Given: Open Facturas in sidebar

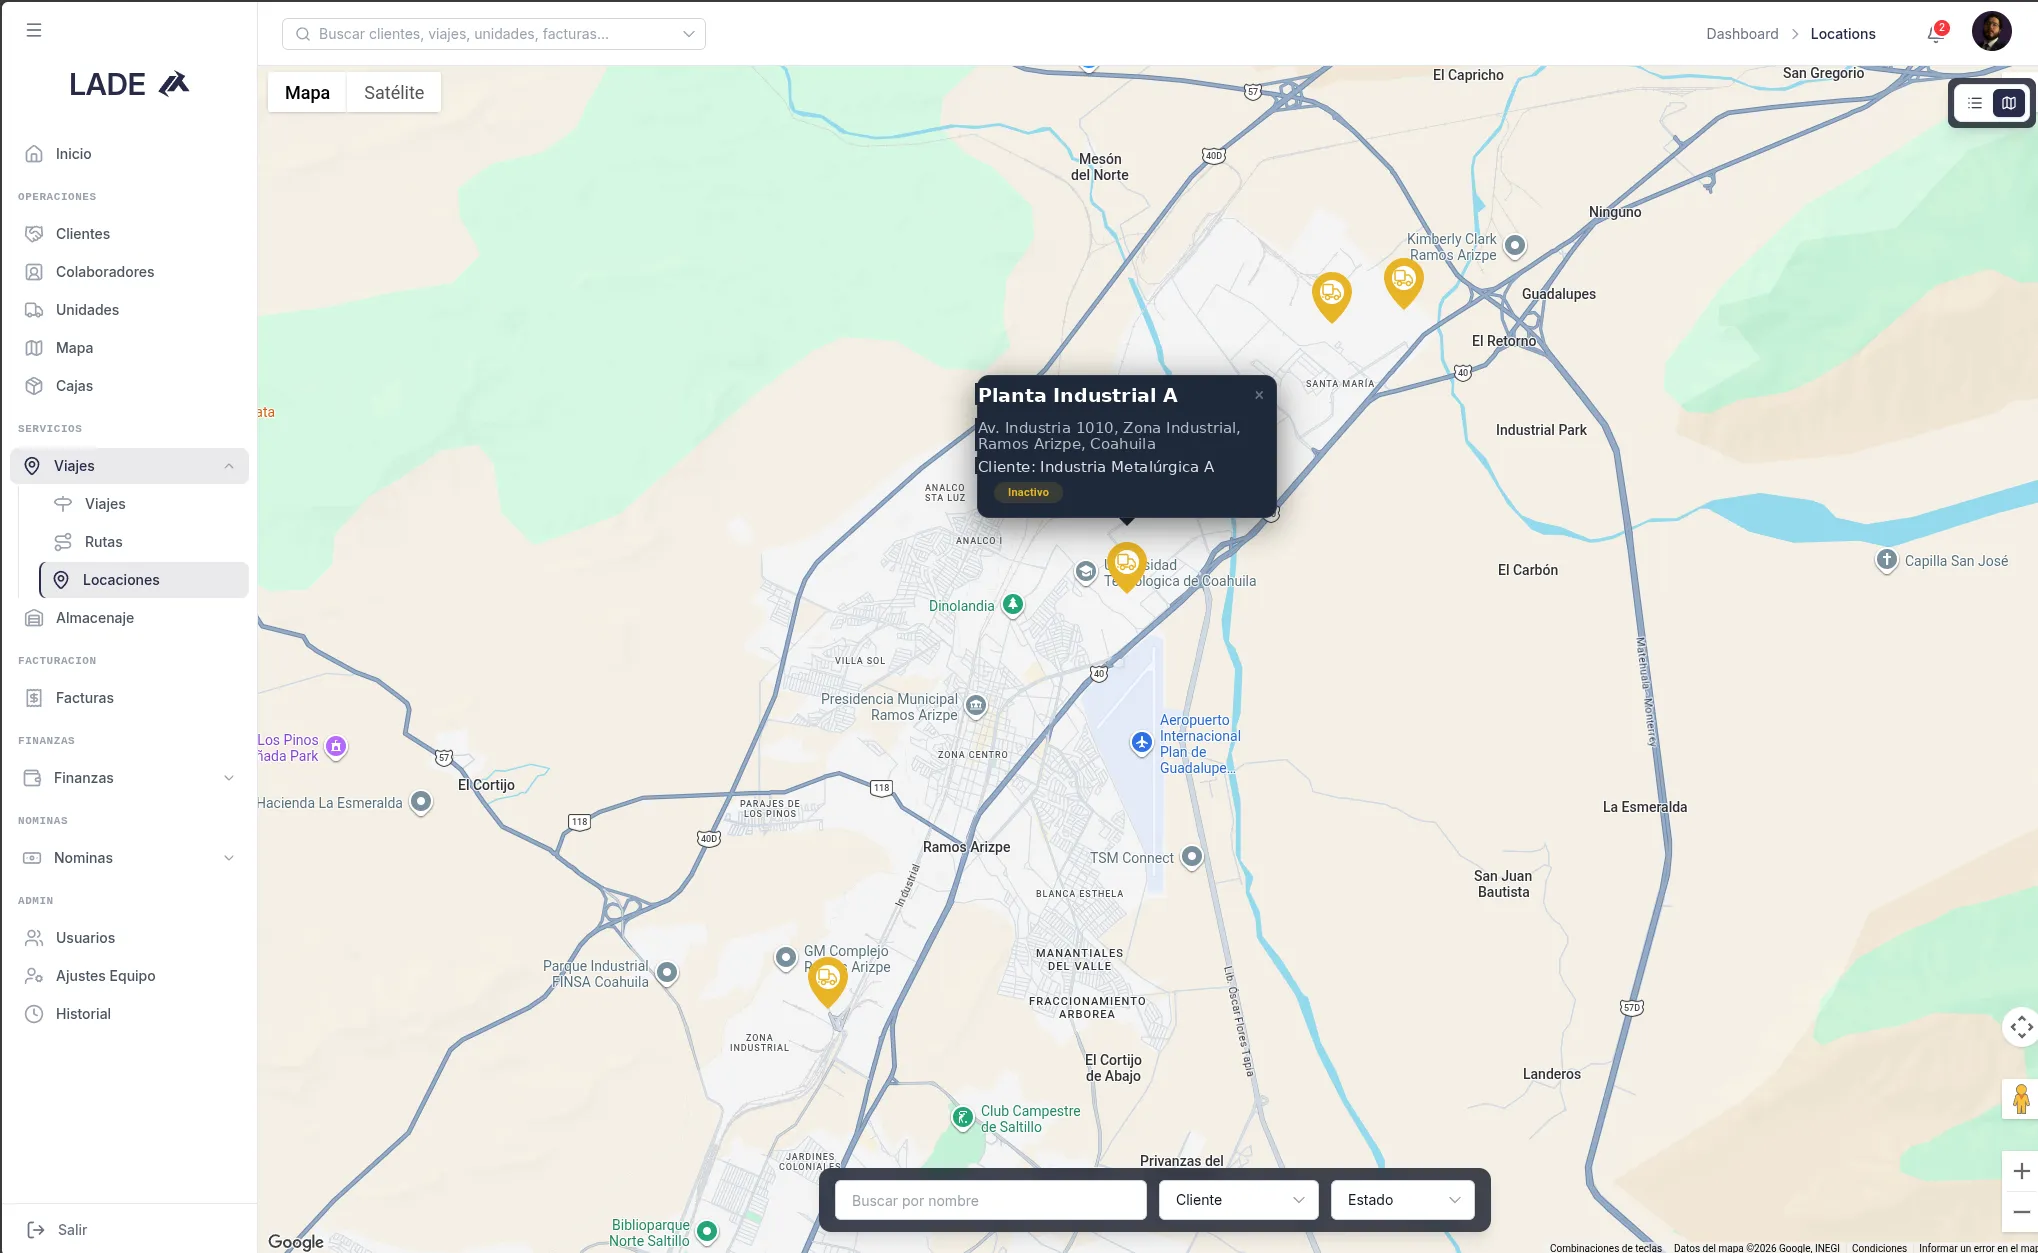Looking at the screenshot, I should [x=129, y=698].
